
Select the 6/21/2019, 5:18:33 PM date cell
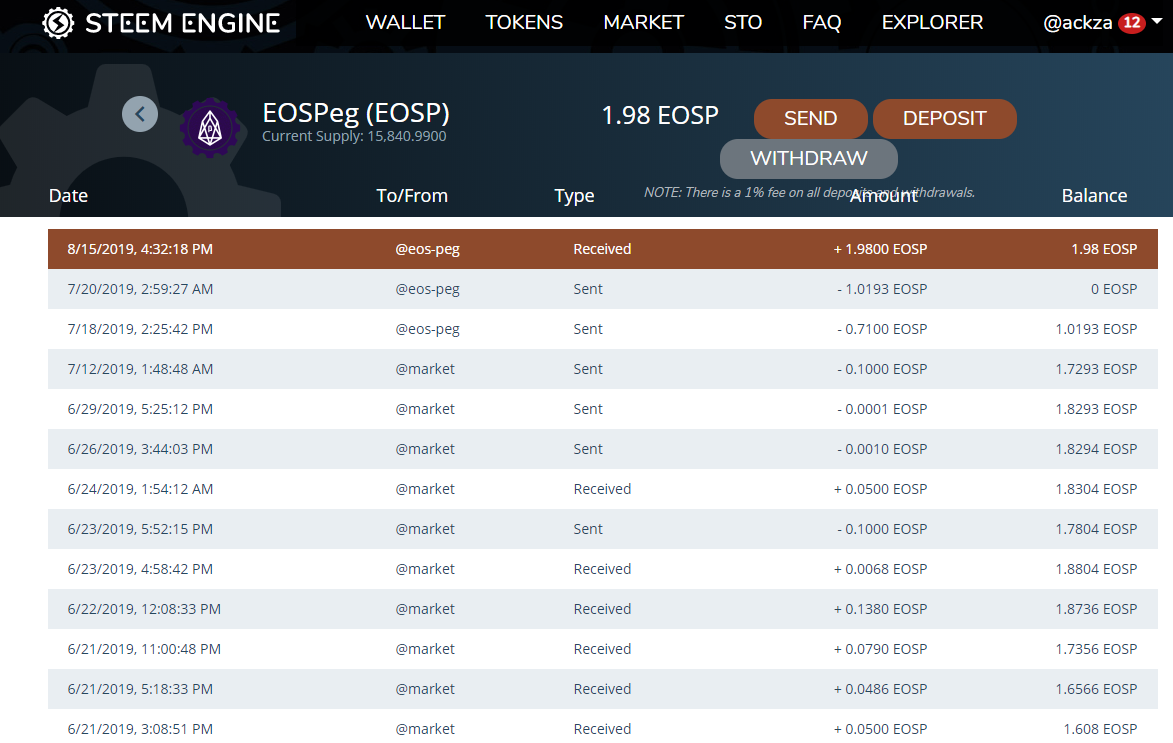coord(140,689)
